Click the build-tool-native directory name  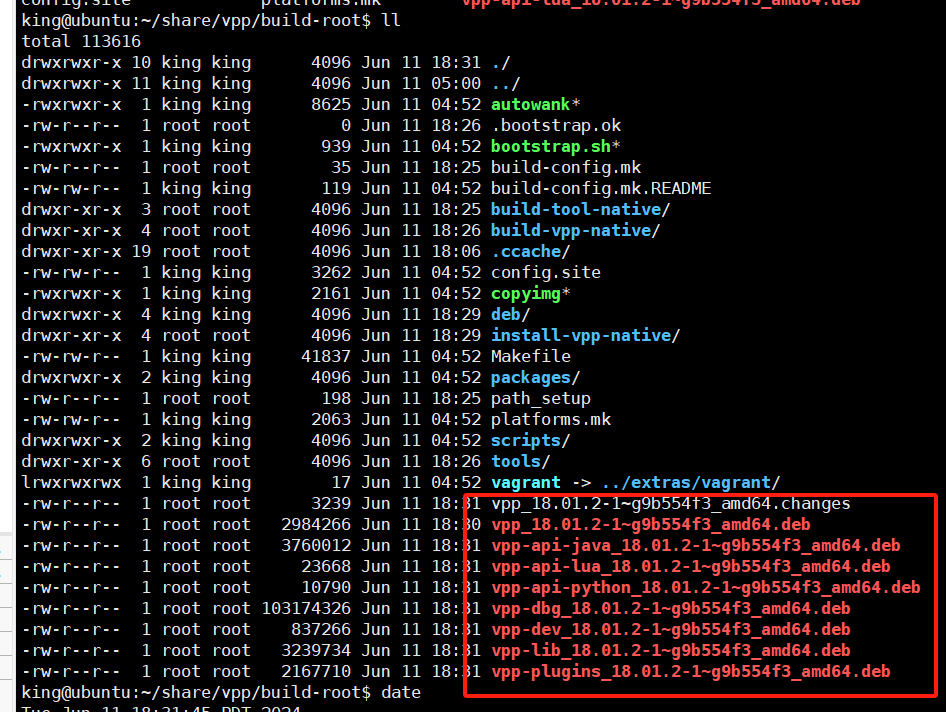coord(576,209)
